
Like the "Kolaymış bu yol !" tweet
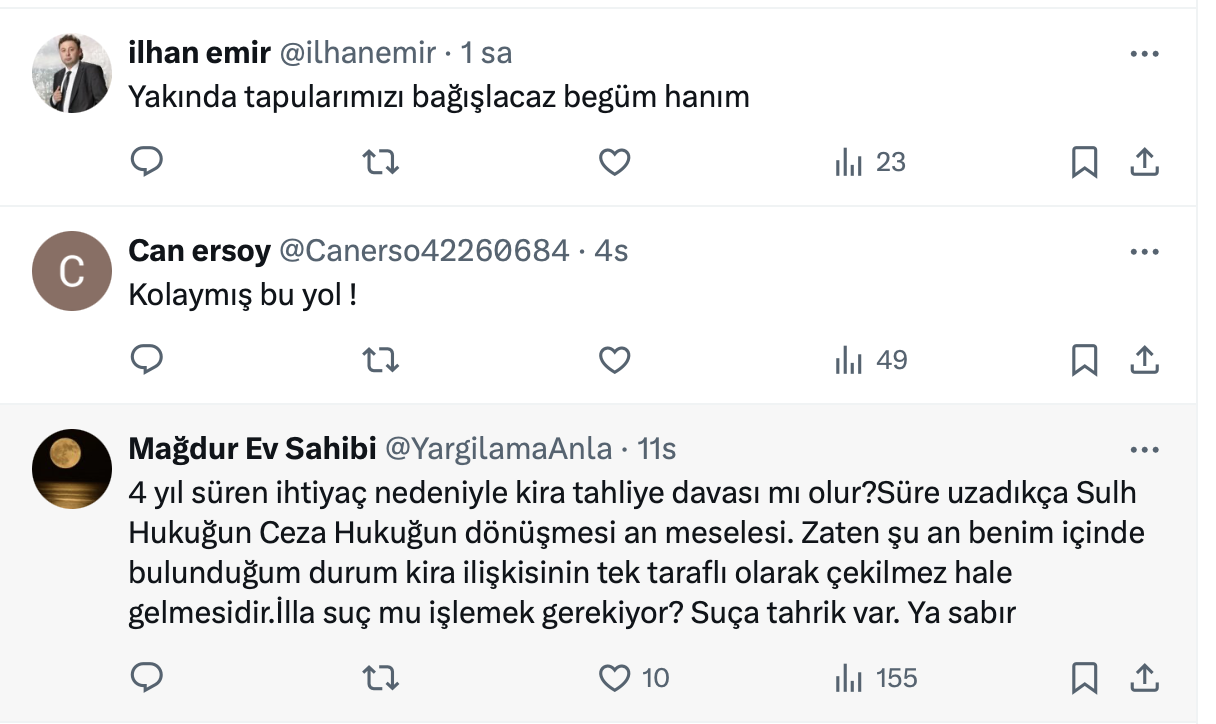click(614, 359)
